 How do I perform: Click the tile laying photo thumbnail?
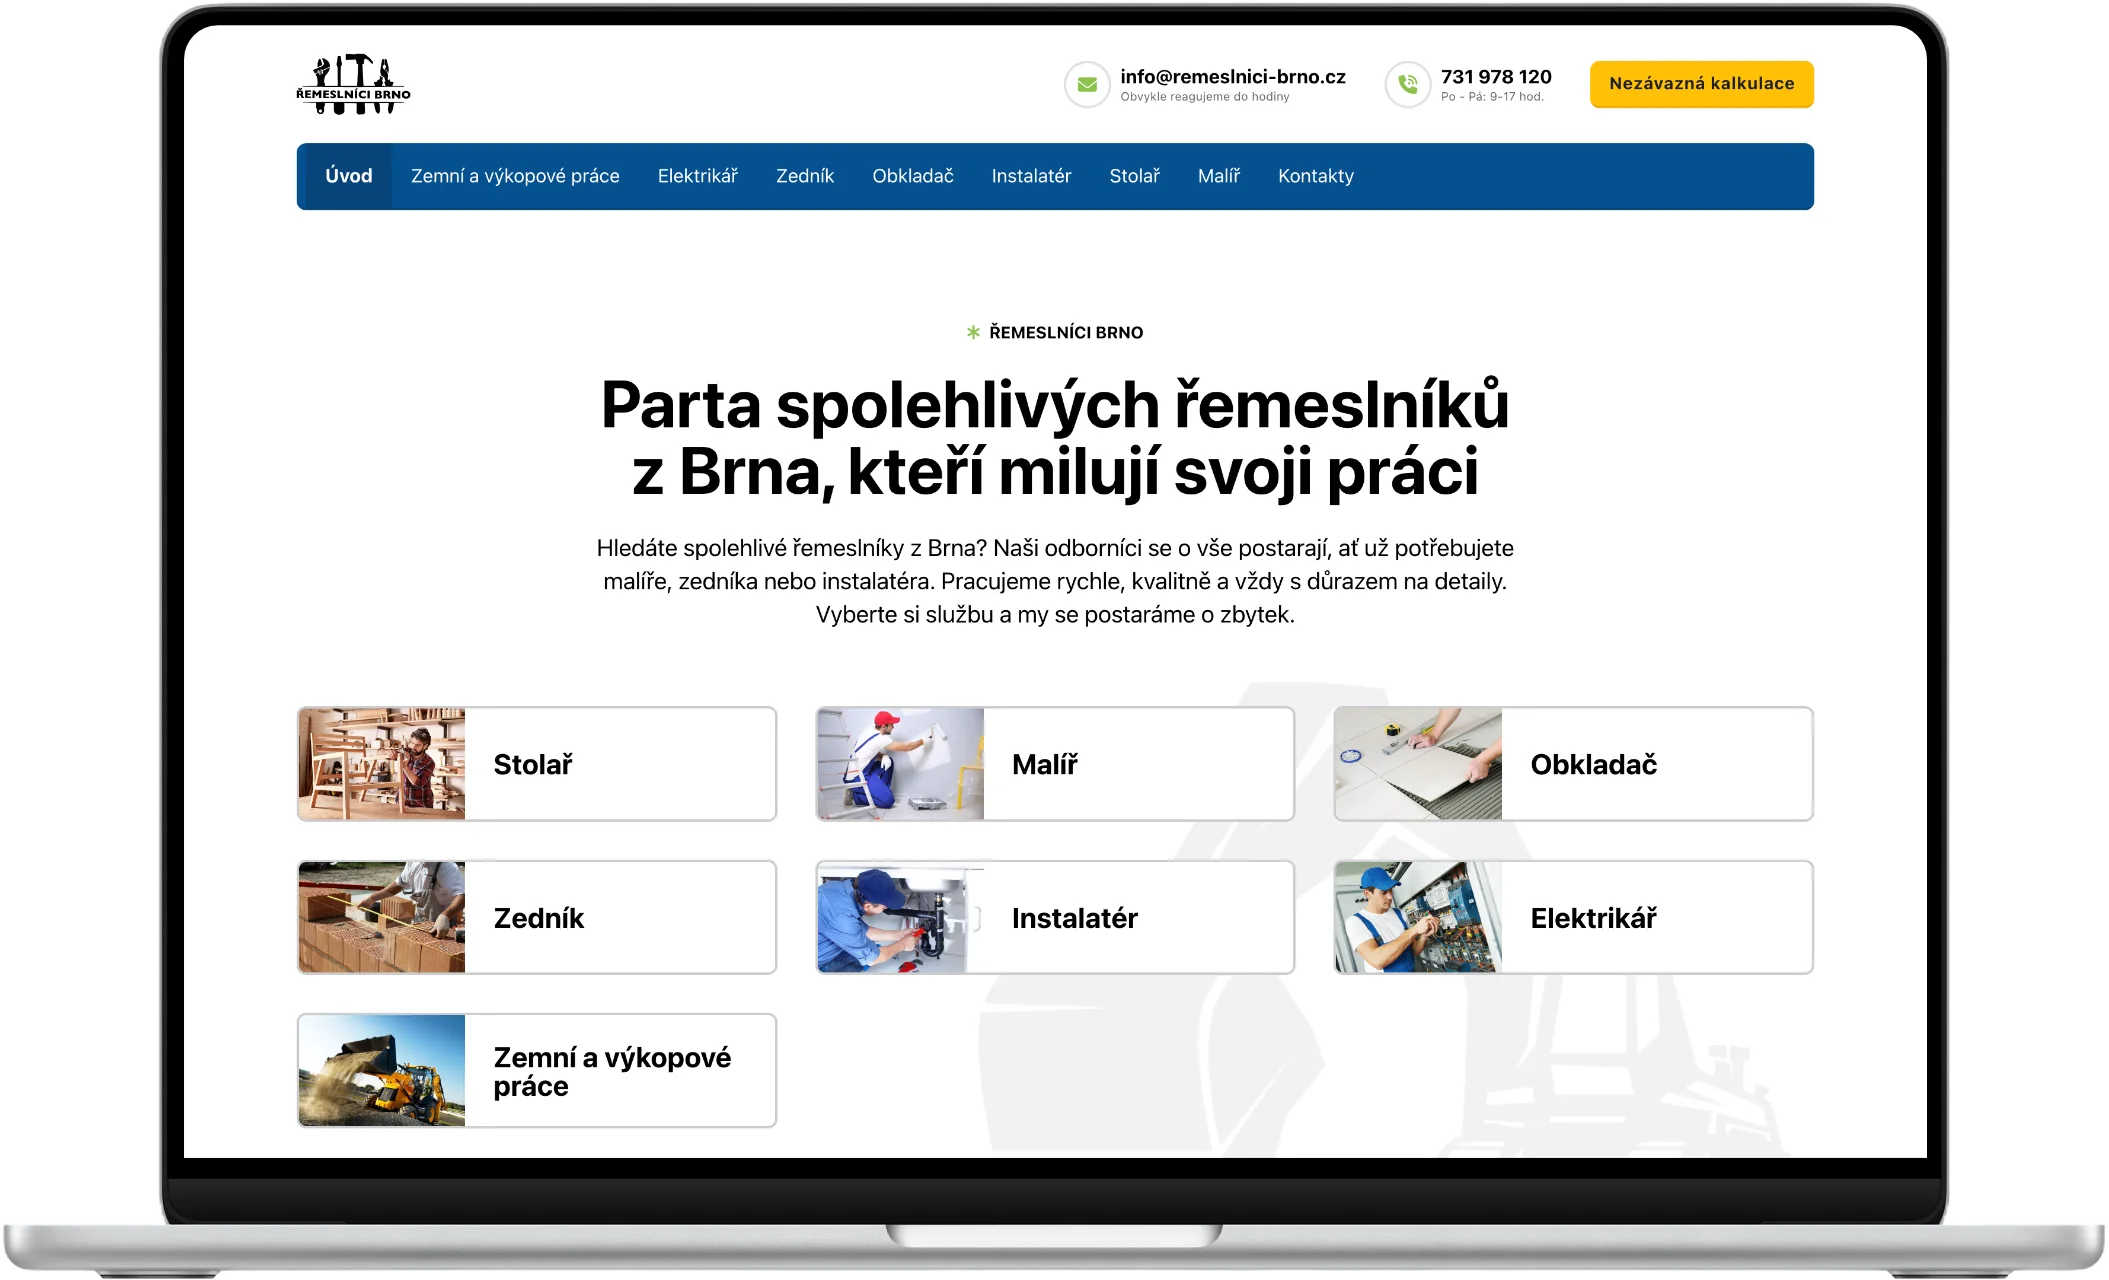click(1418, 764)
